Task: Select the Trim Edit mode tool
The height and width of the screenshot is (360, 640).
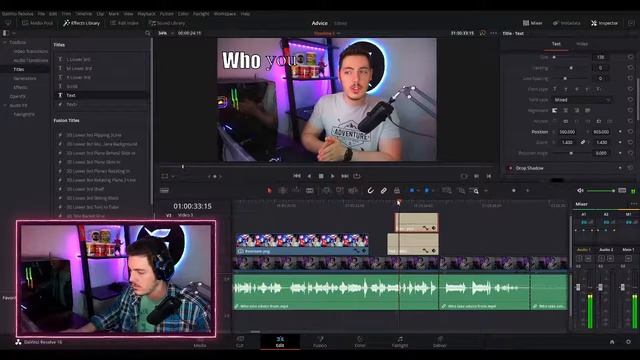Action: coord(282,191)
